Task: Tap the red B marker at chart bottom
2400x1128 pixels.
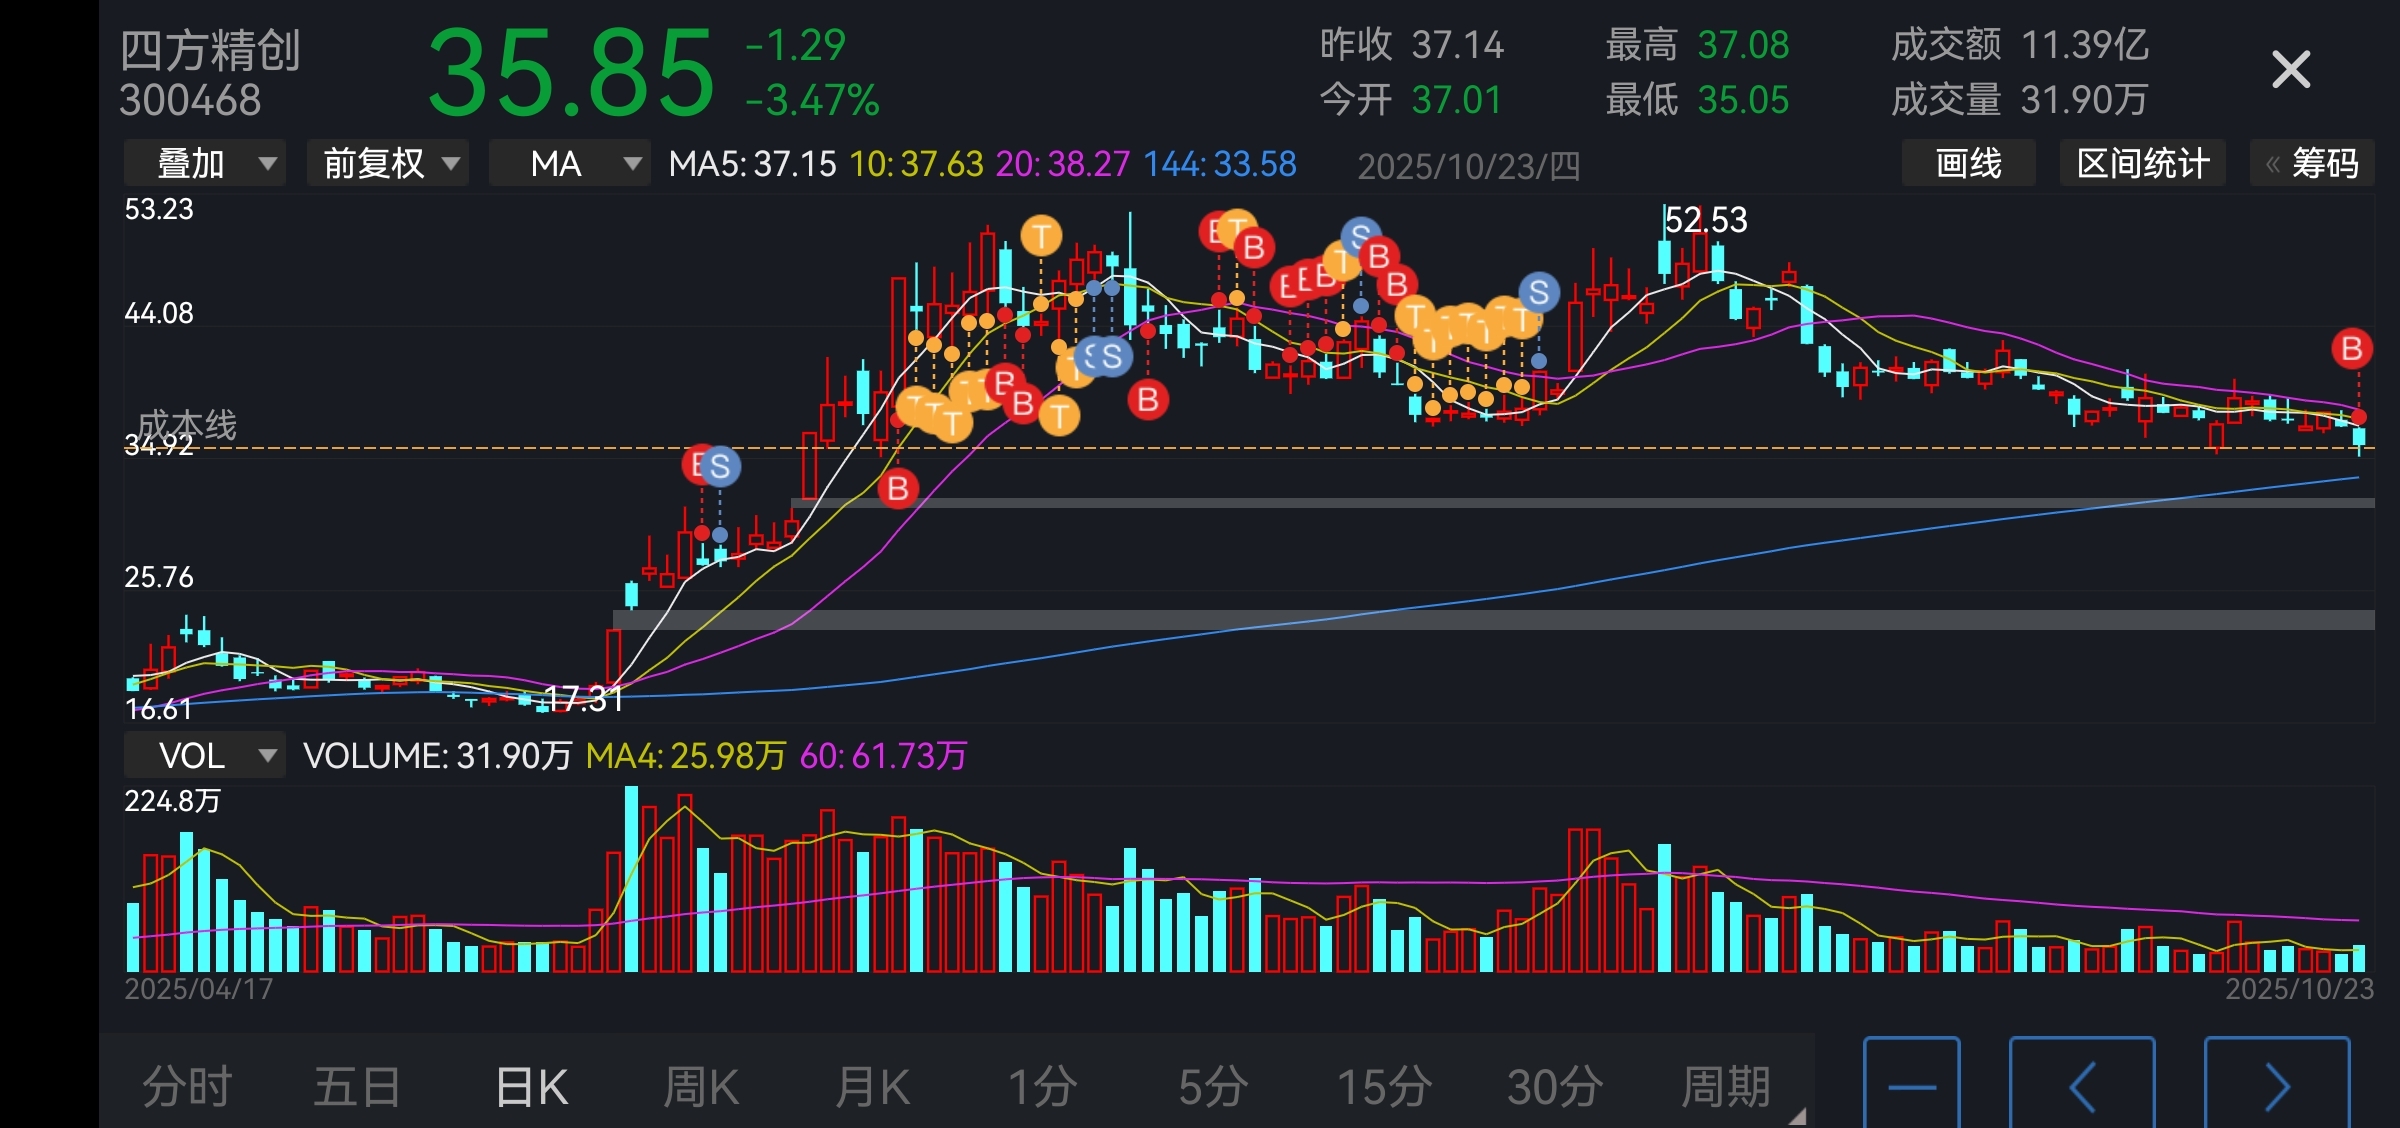Action: pyautogui.click(x=898, y=489)
